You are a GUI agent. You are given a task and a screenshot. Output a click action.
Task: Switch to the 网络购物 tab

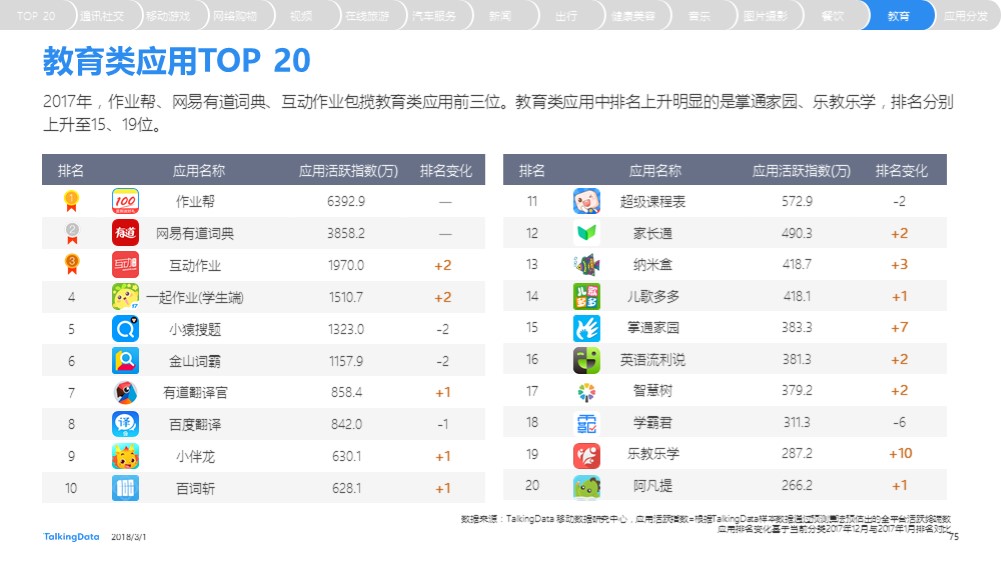click(x=234, y=16)
